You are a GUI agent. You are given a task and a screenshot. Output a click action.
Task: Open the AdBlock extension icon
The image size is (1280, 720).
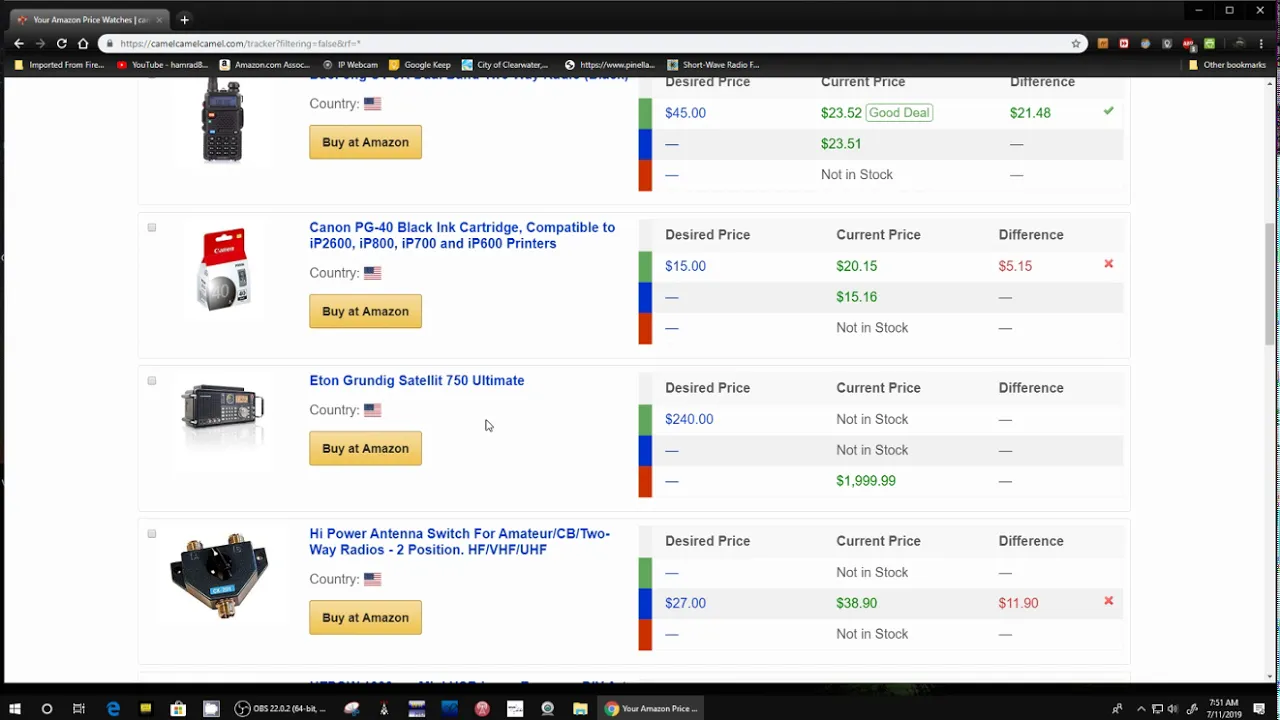(x=1188, y=43)
